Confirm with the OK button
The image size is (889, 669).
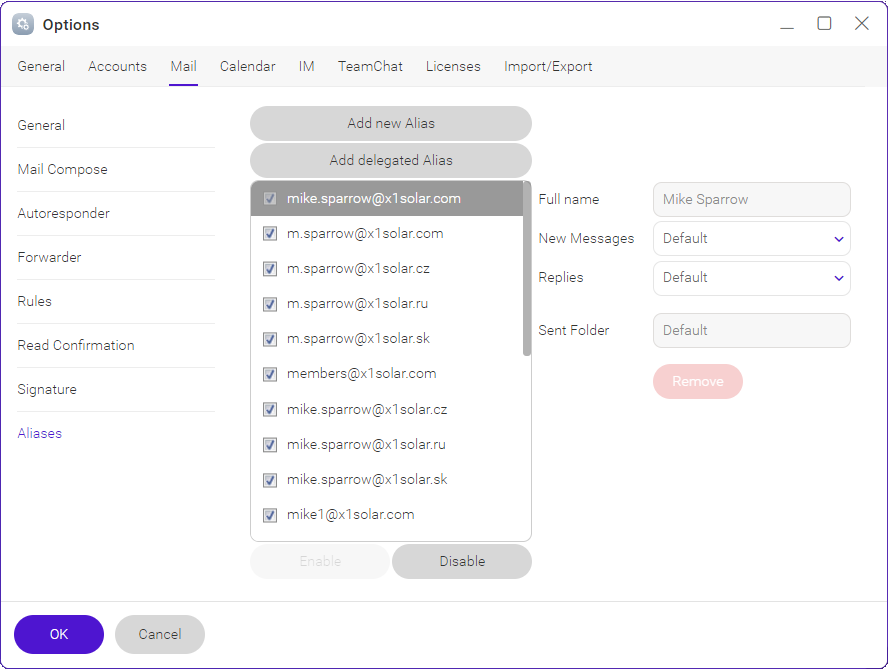point(59,634)
